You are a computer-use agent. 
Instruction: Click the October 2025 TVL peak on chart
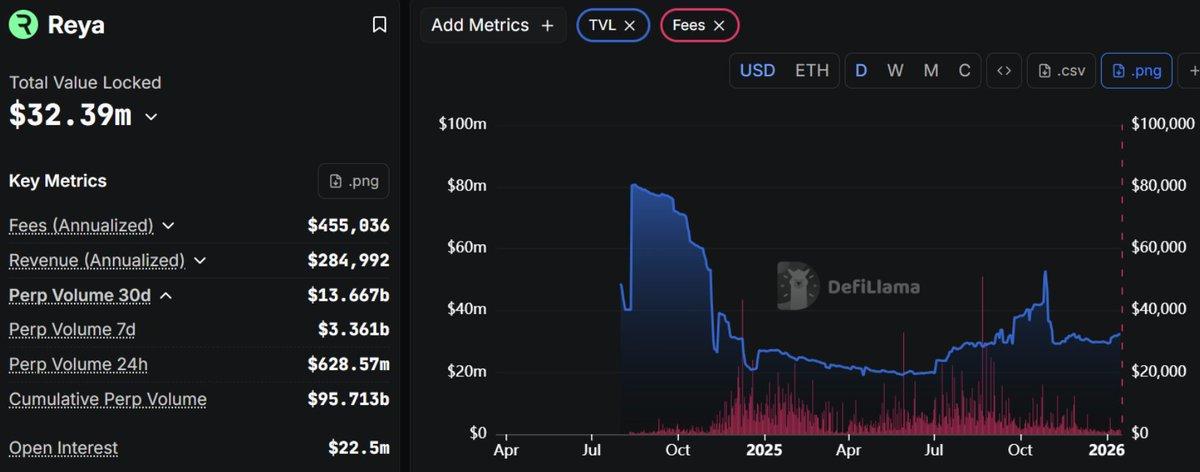(1045, 273)
